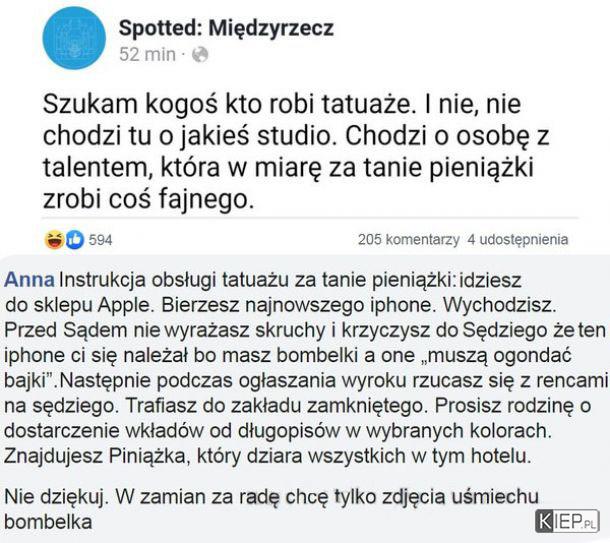610x543 pixels.
Task: Click the 52 min post timestamp
Action: [x=147, y=54]
